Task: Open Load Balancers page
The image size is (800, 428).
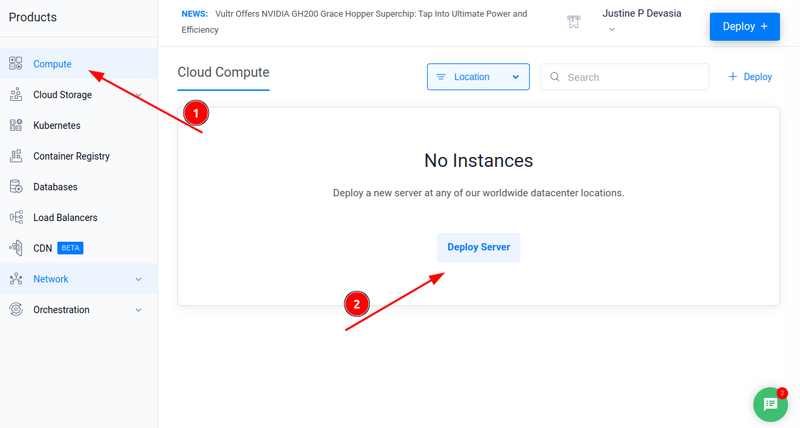Action: coord(79,217)
